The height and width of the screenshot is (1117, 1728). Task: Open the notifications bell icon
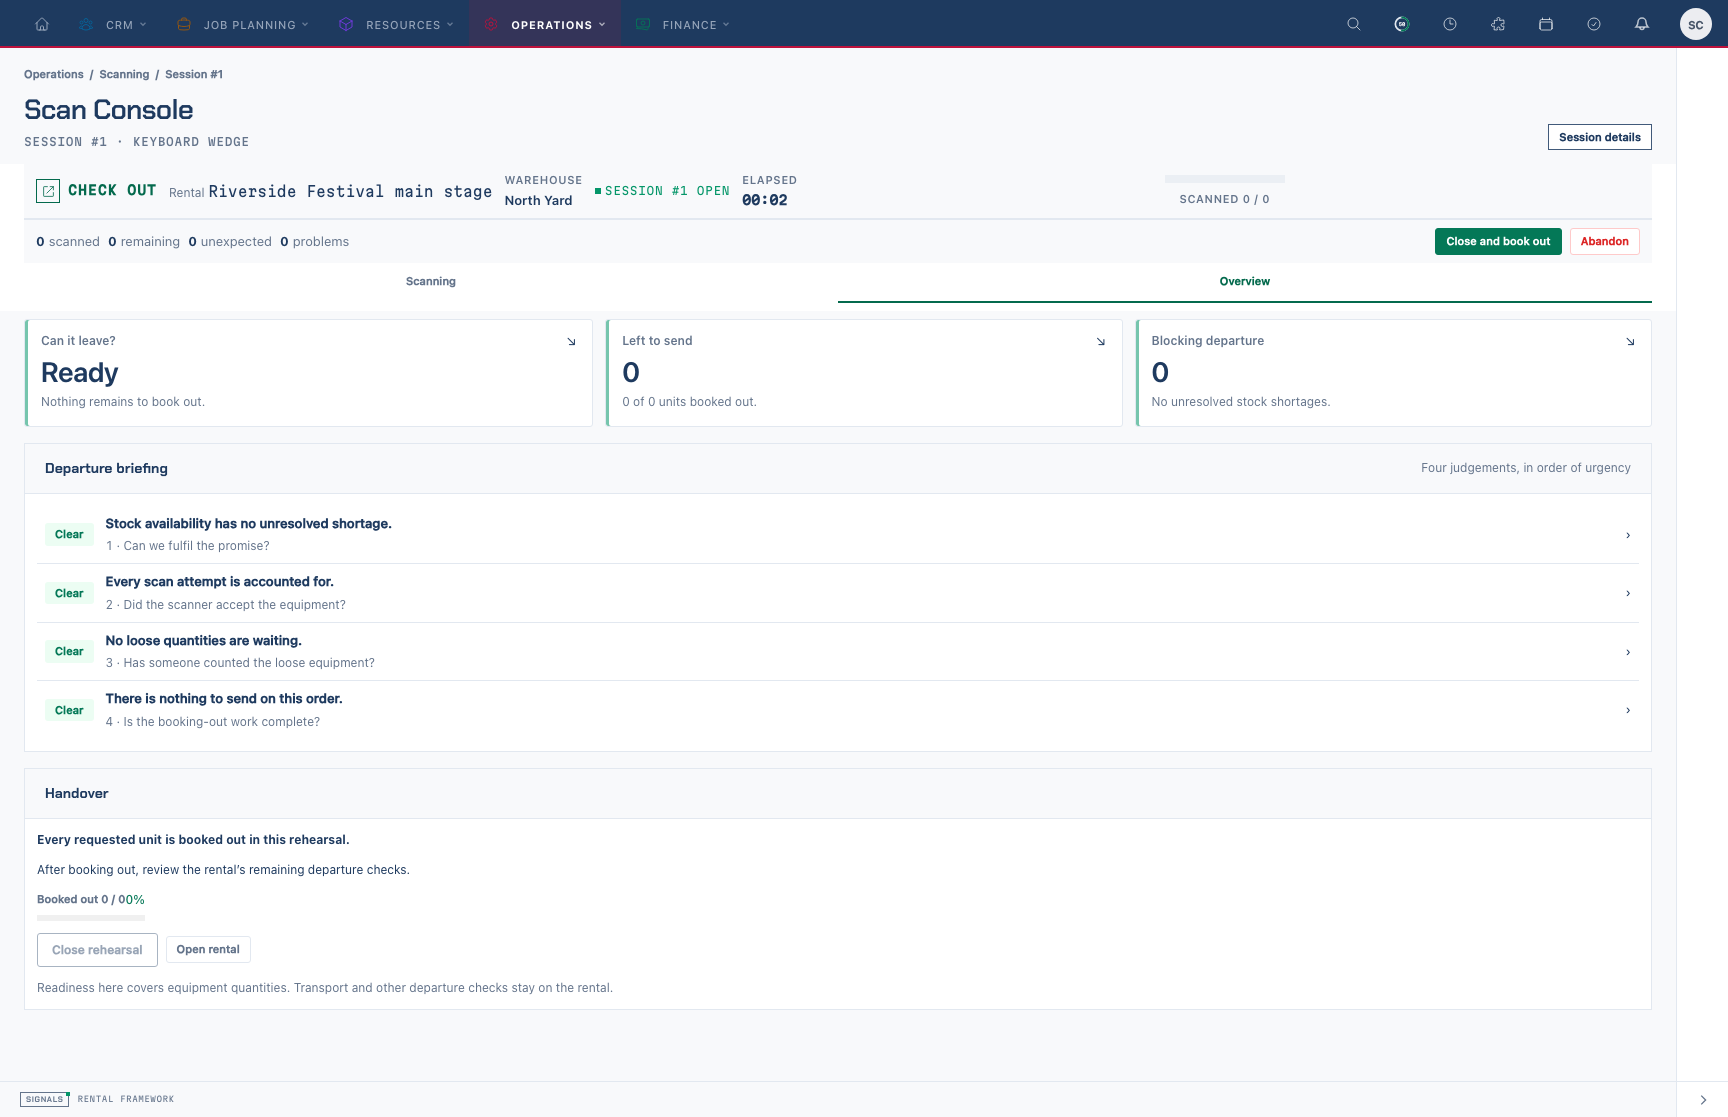1642,24
